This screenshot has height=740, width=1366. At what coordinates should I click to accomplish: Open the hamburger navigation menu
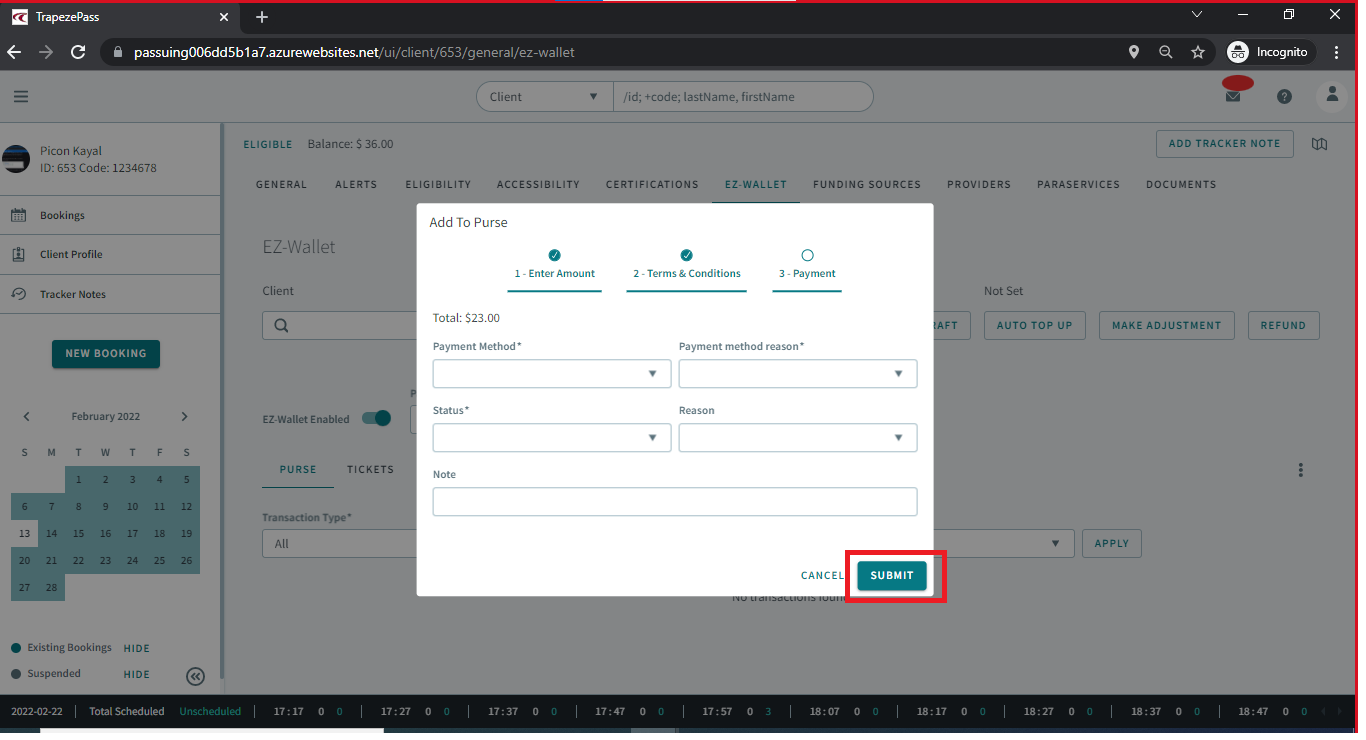[20, 95]
